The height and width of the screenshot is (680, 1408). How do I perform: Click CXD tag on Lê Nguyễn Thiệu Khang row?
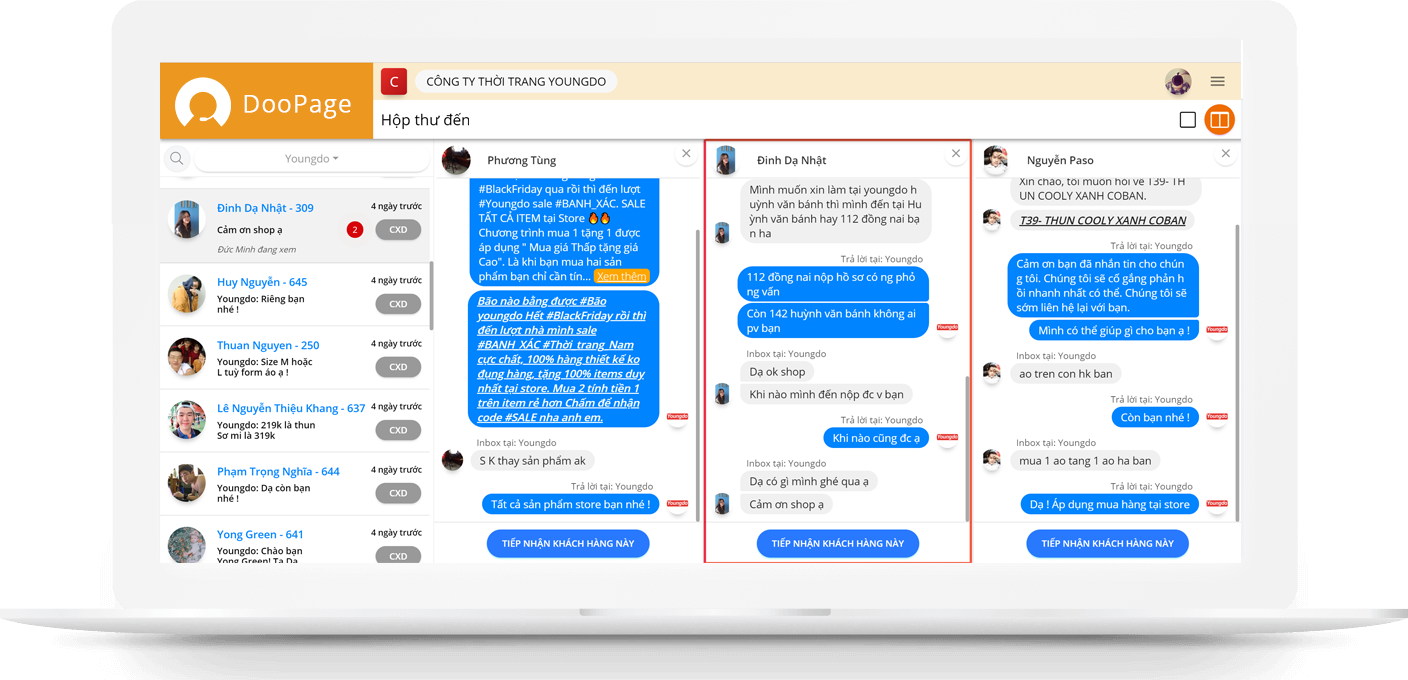[398, 430]
